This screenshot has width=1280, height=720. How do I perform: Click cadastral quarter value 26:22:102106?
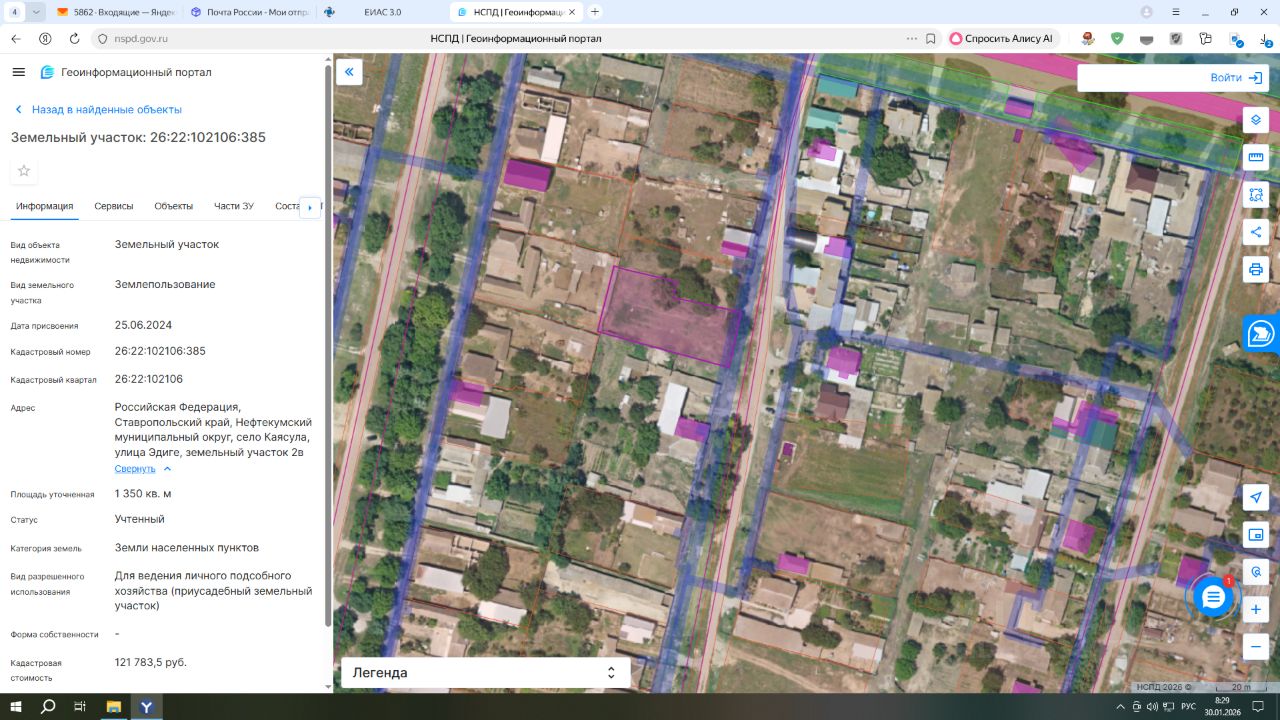pos(149,379)
